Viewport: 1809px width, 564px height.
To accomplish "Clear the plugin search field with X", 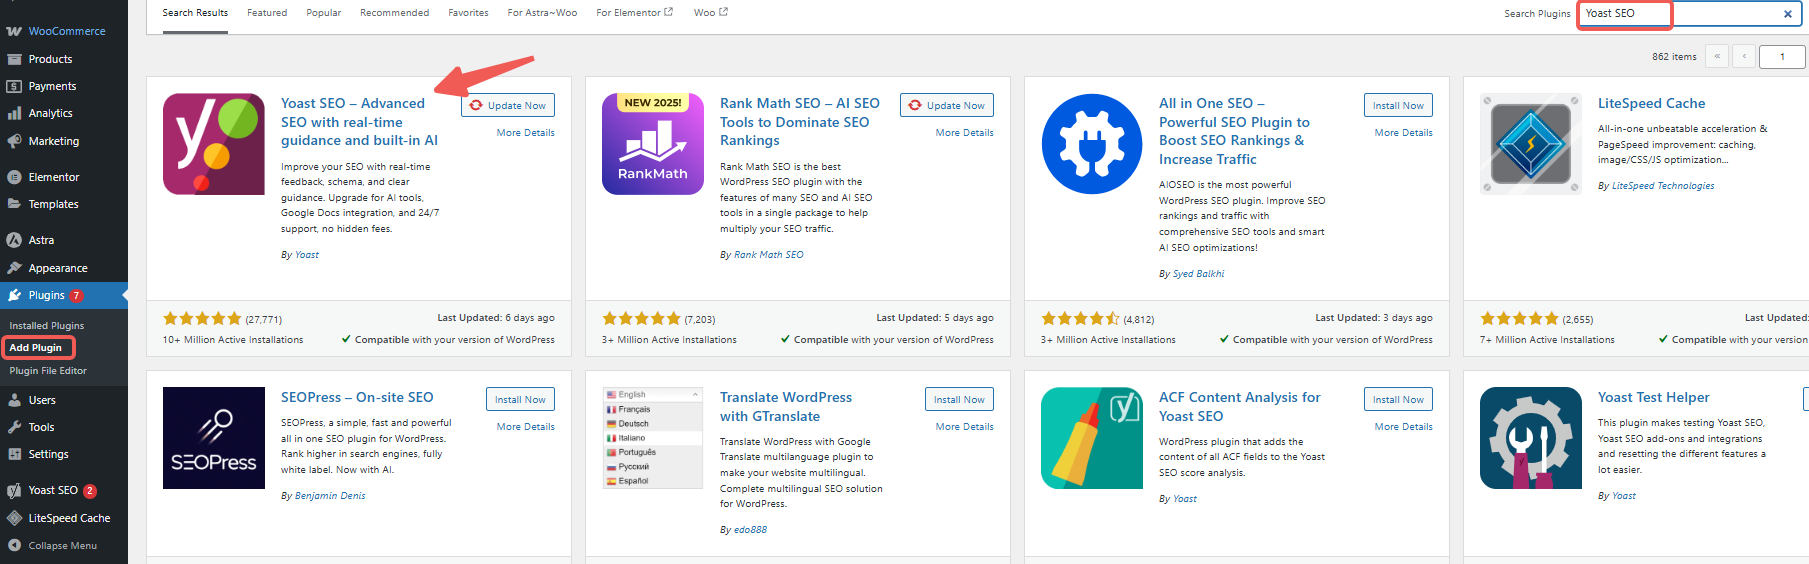I will tap(1788, 14).
